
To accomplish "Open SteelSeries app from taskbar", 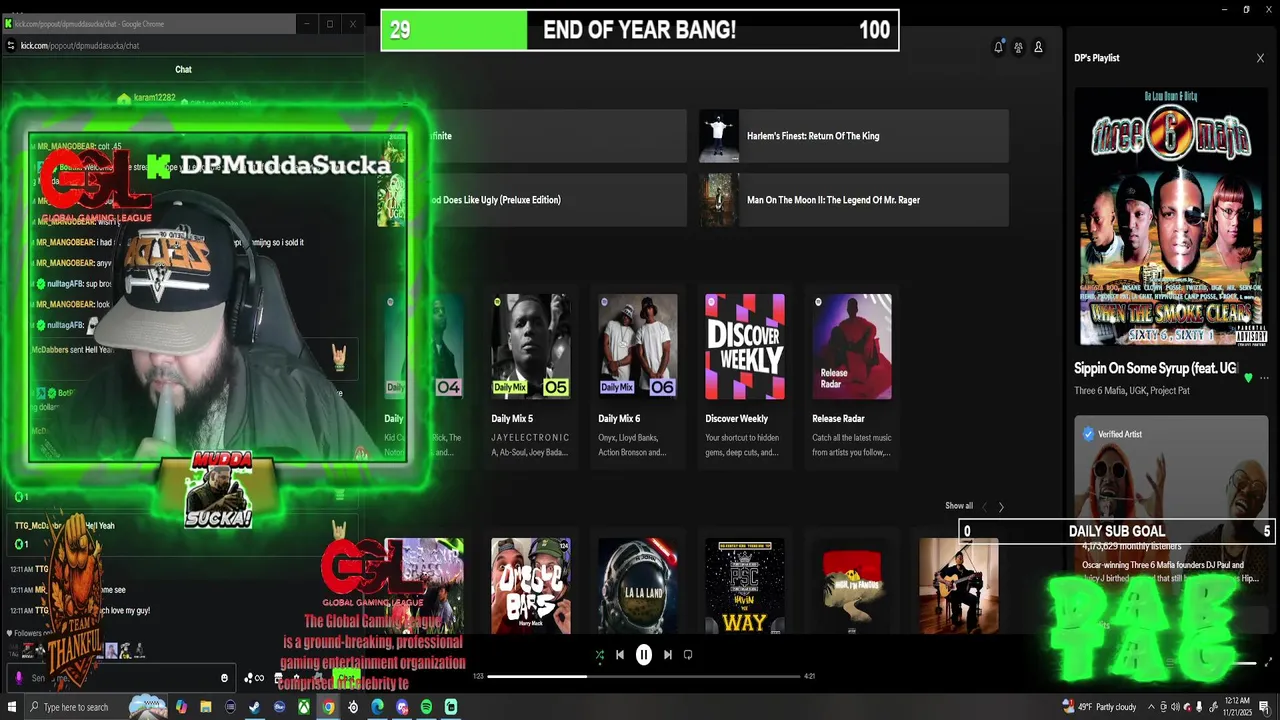I will tap(353, 707).
